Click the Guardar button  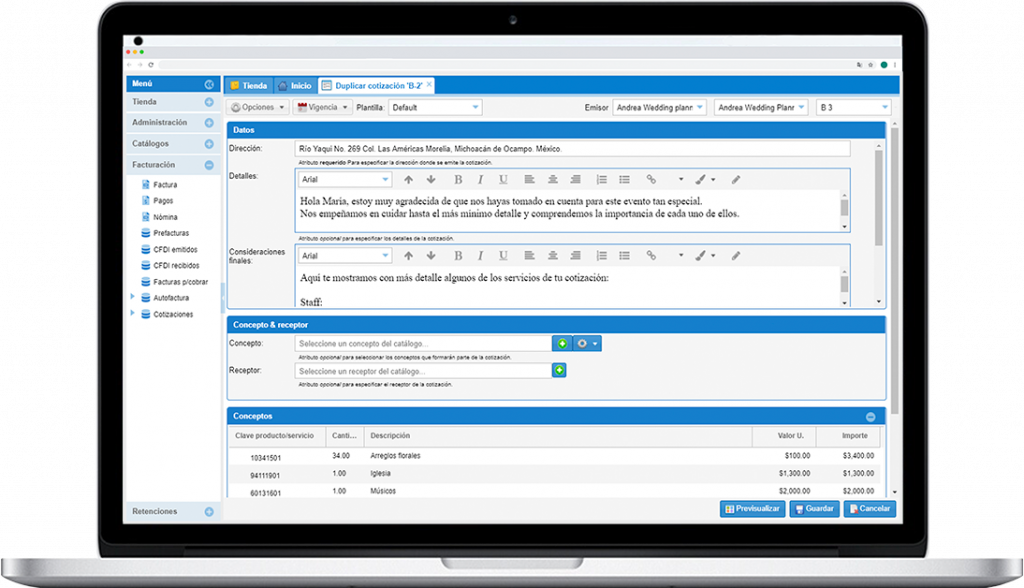point(814,509)
